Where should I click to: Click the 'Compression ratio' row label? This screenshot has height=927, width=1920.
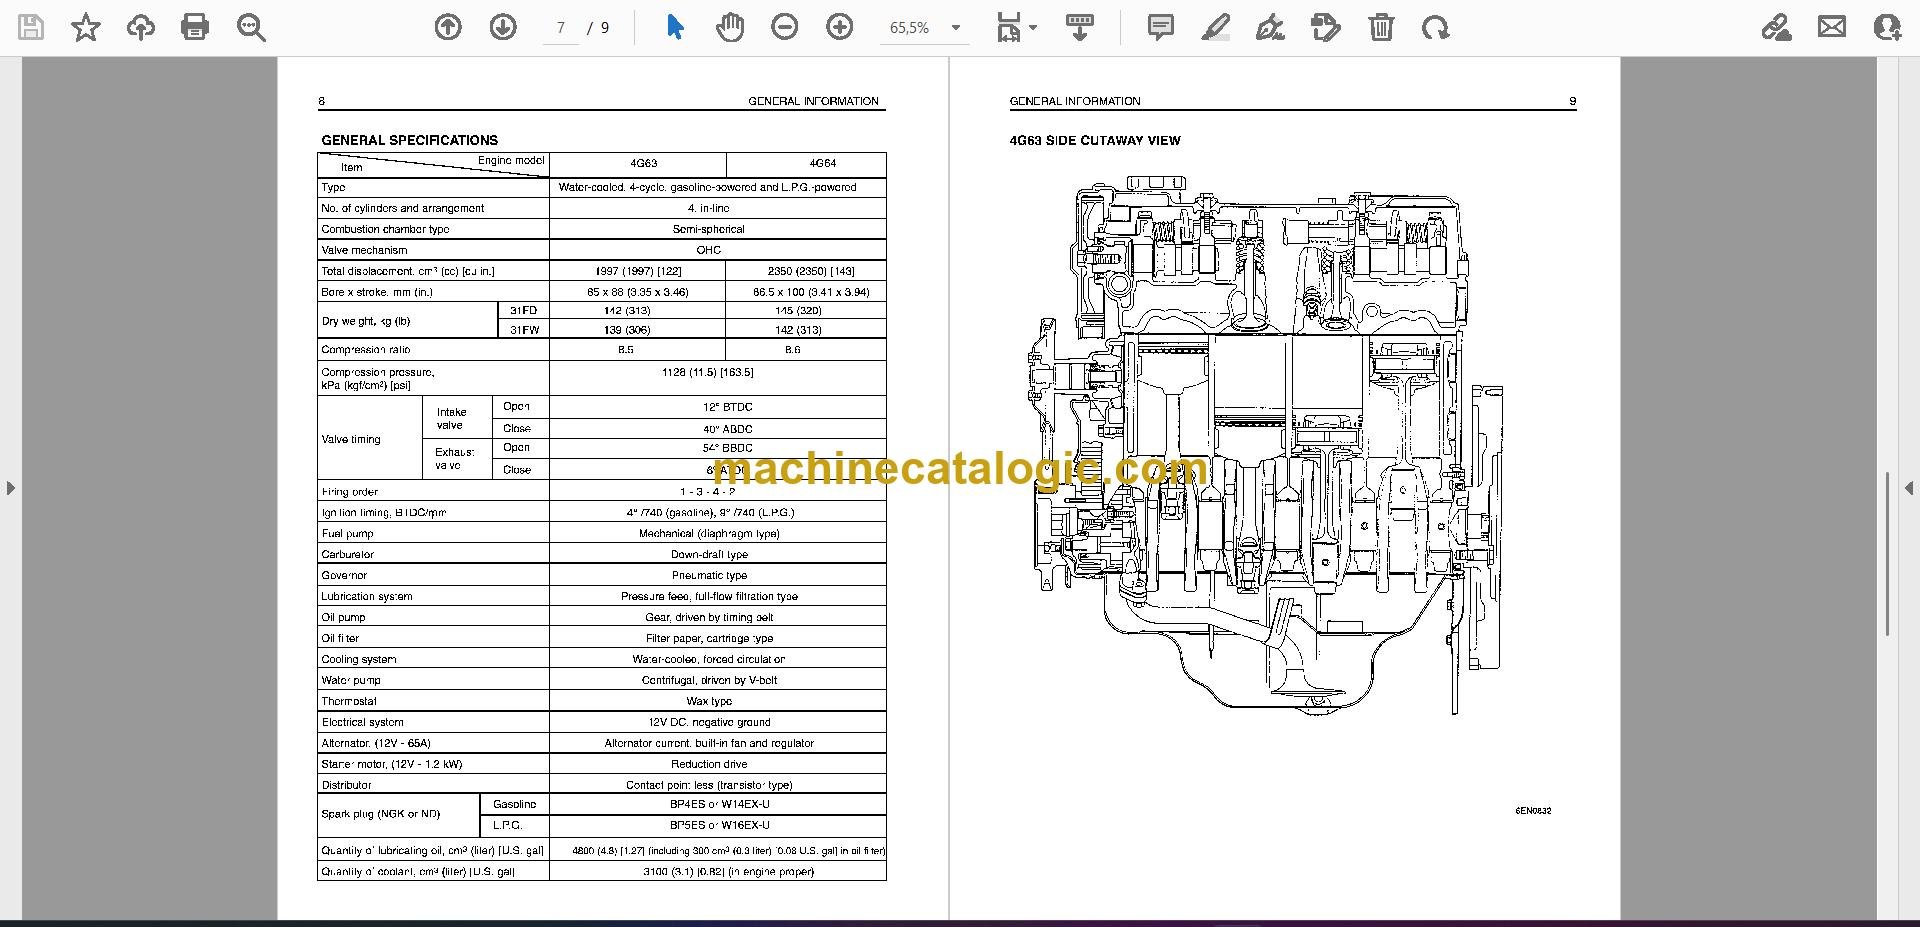(x=365, y=350)
